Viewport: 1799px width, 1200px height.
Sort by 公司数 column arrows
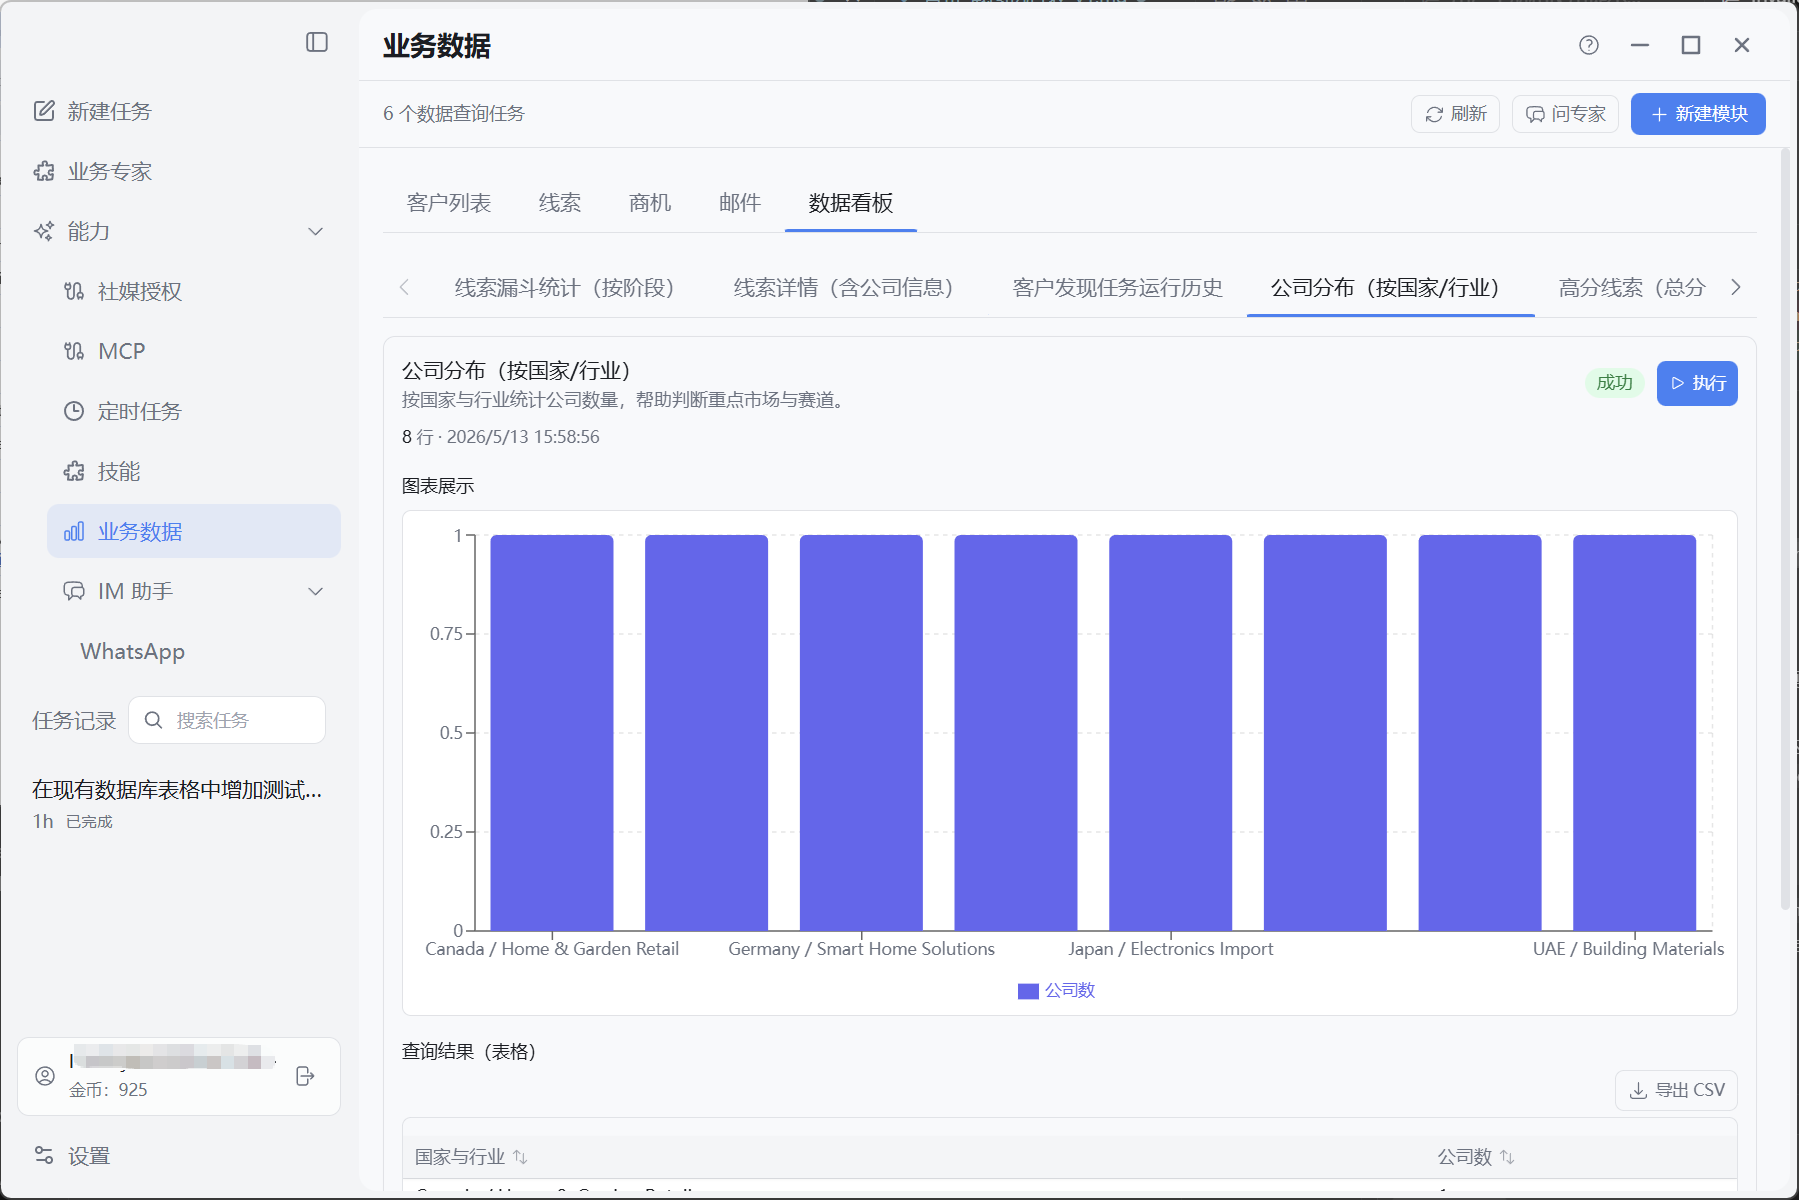pos(1507,1157)
